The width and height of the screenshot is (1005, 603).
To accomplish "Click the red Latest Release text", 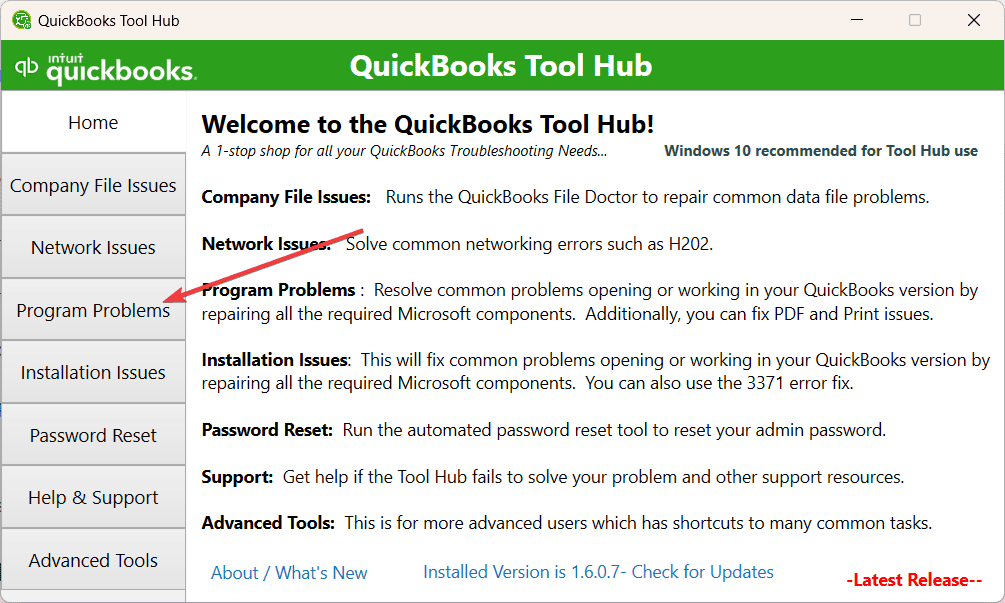I will click(914, 580).
